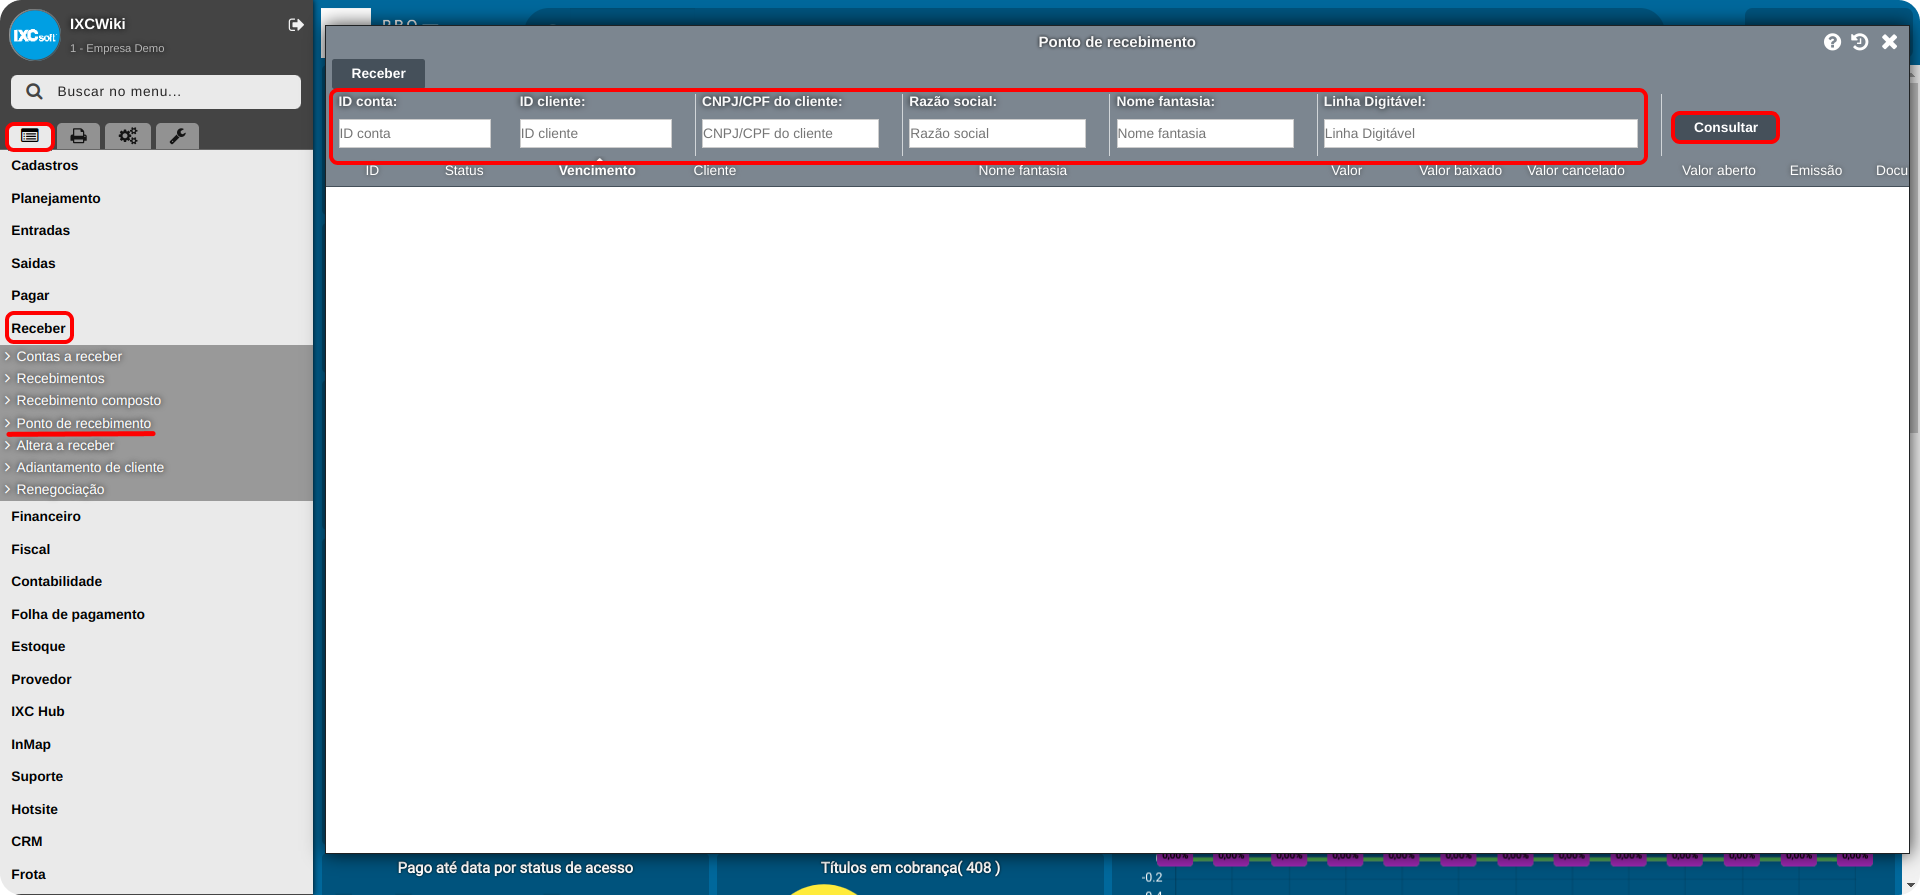Viewport: 1920px width, 895px height.
Task: Open the wrench tools icon tab in the sidebar
Action: (177, 136)
